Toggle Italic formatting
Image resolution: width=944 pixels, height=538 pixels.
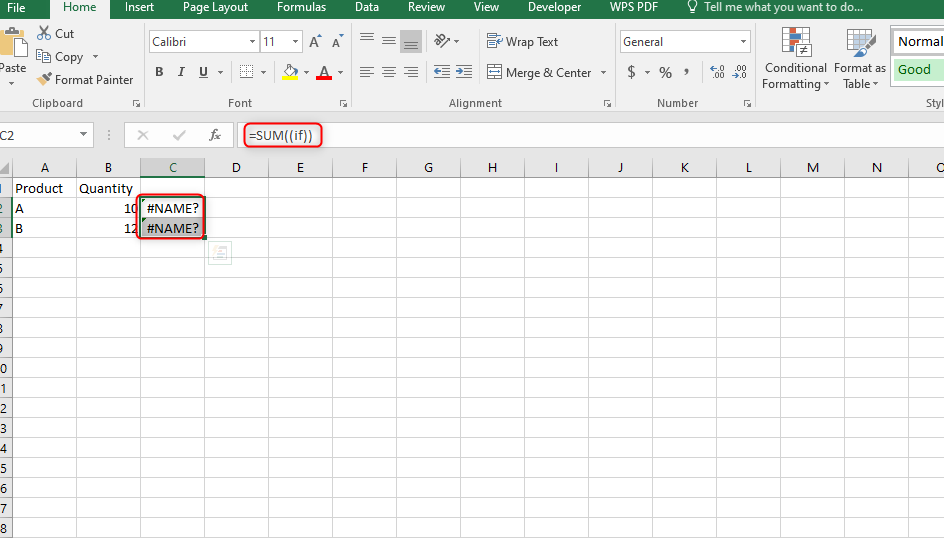(x=181, y=72)
